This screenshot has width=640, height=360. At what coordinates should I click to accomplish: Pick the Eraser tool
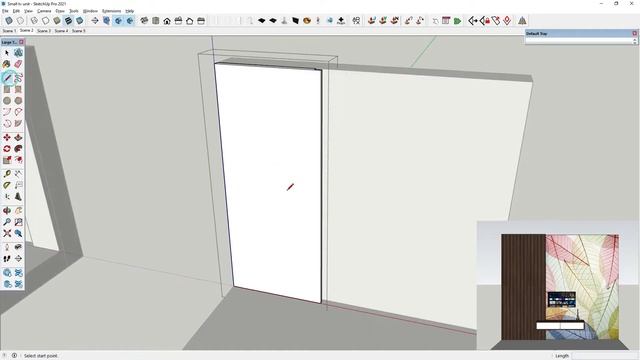(x=18, y=64)
